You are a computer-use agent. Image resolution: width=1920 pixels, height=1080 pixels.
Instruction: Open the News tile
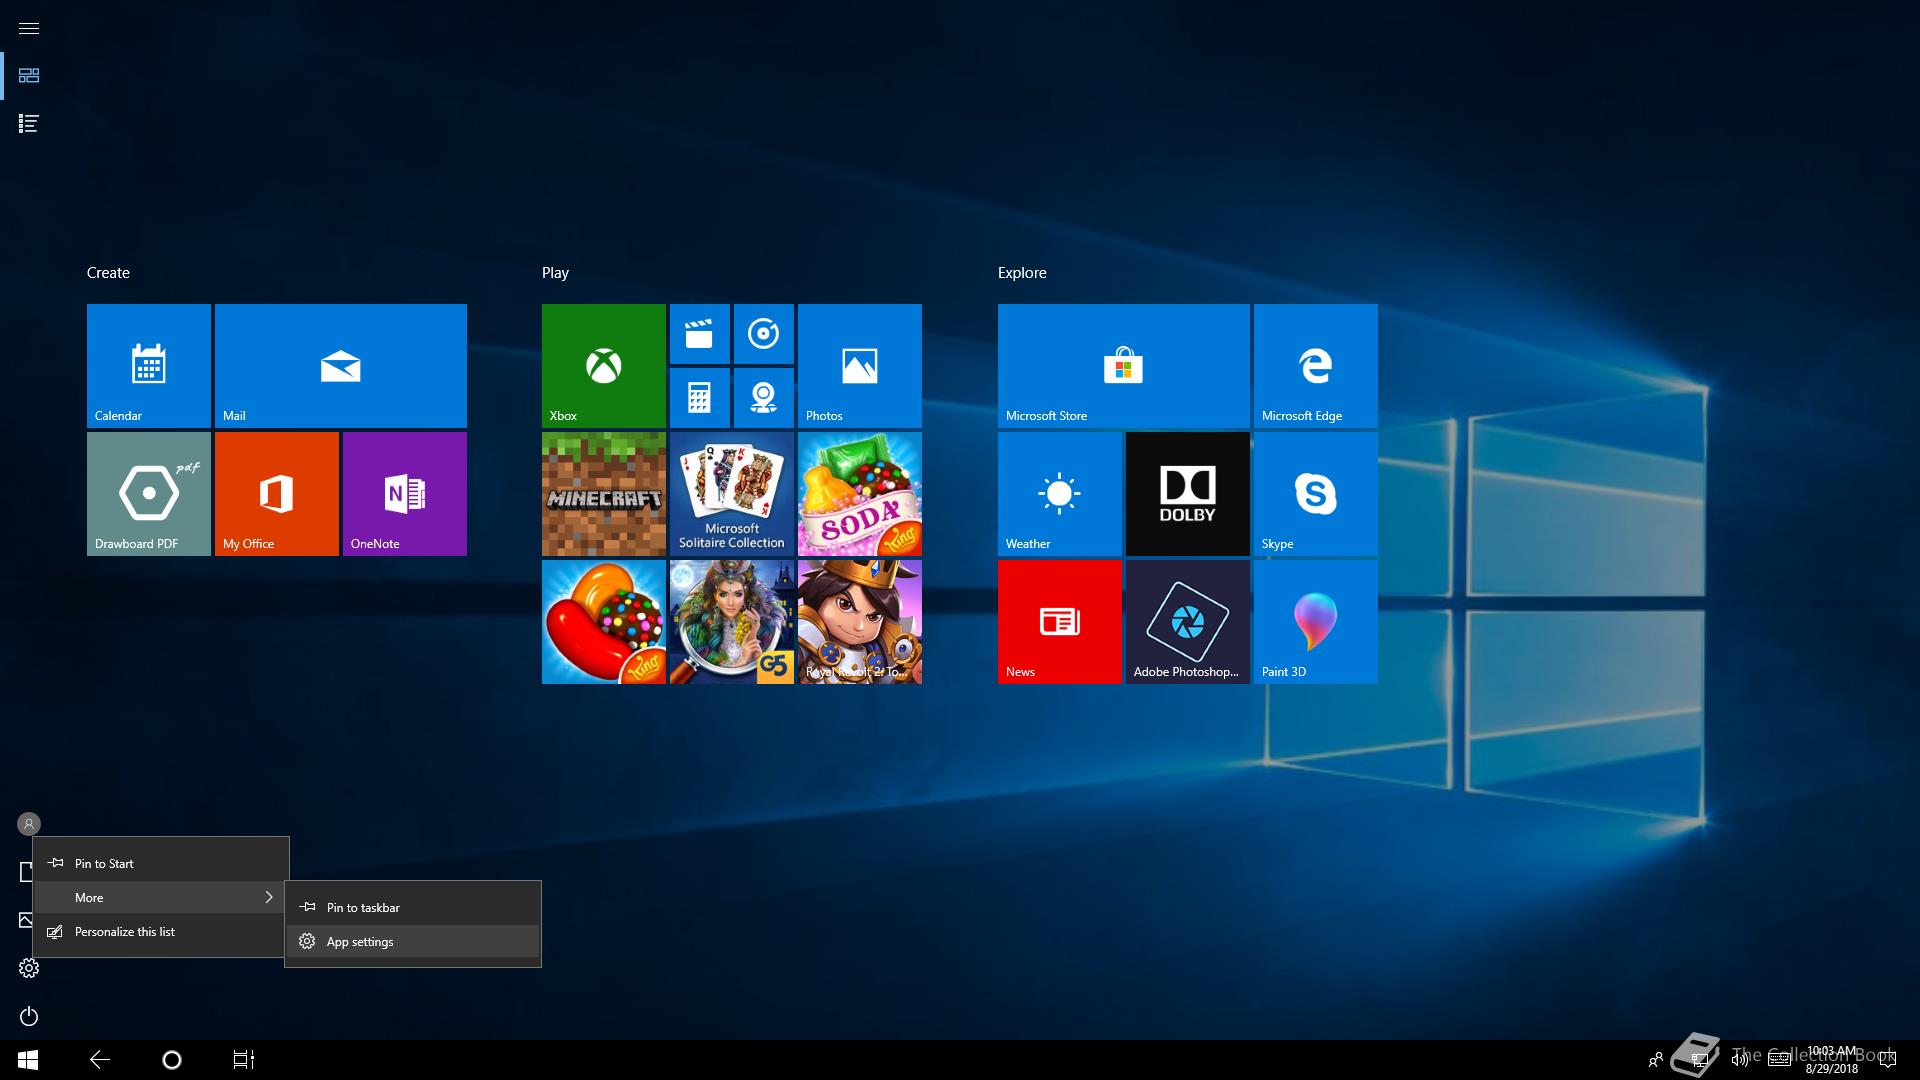pyautogui.click(x=1060, y=622)
